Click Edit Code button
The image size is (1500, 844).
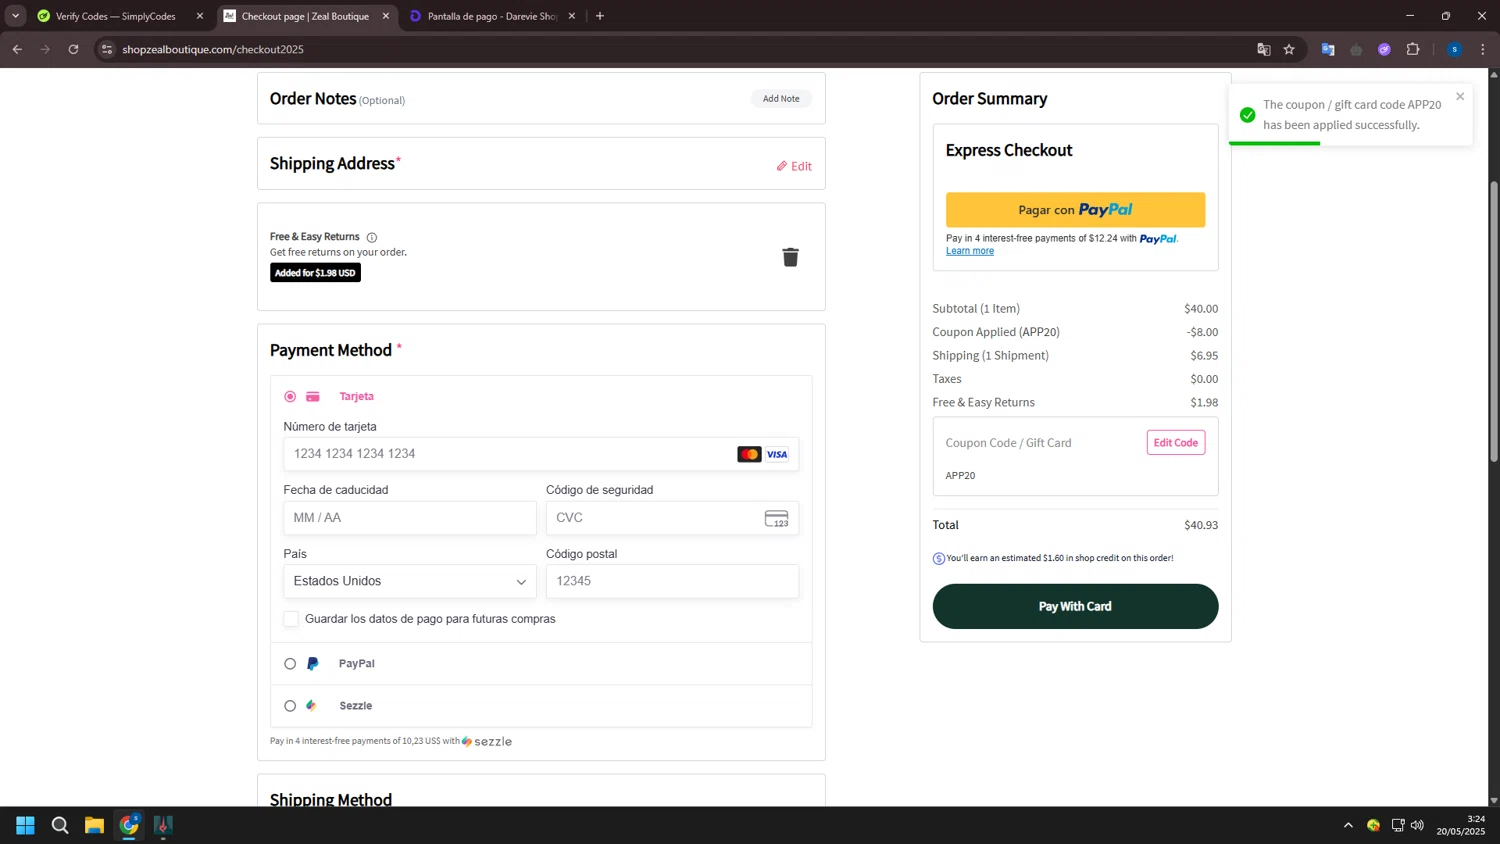click(1175, 442)
